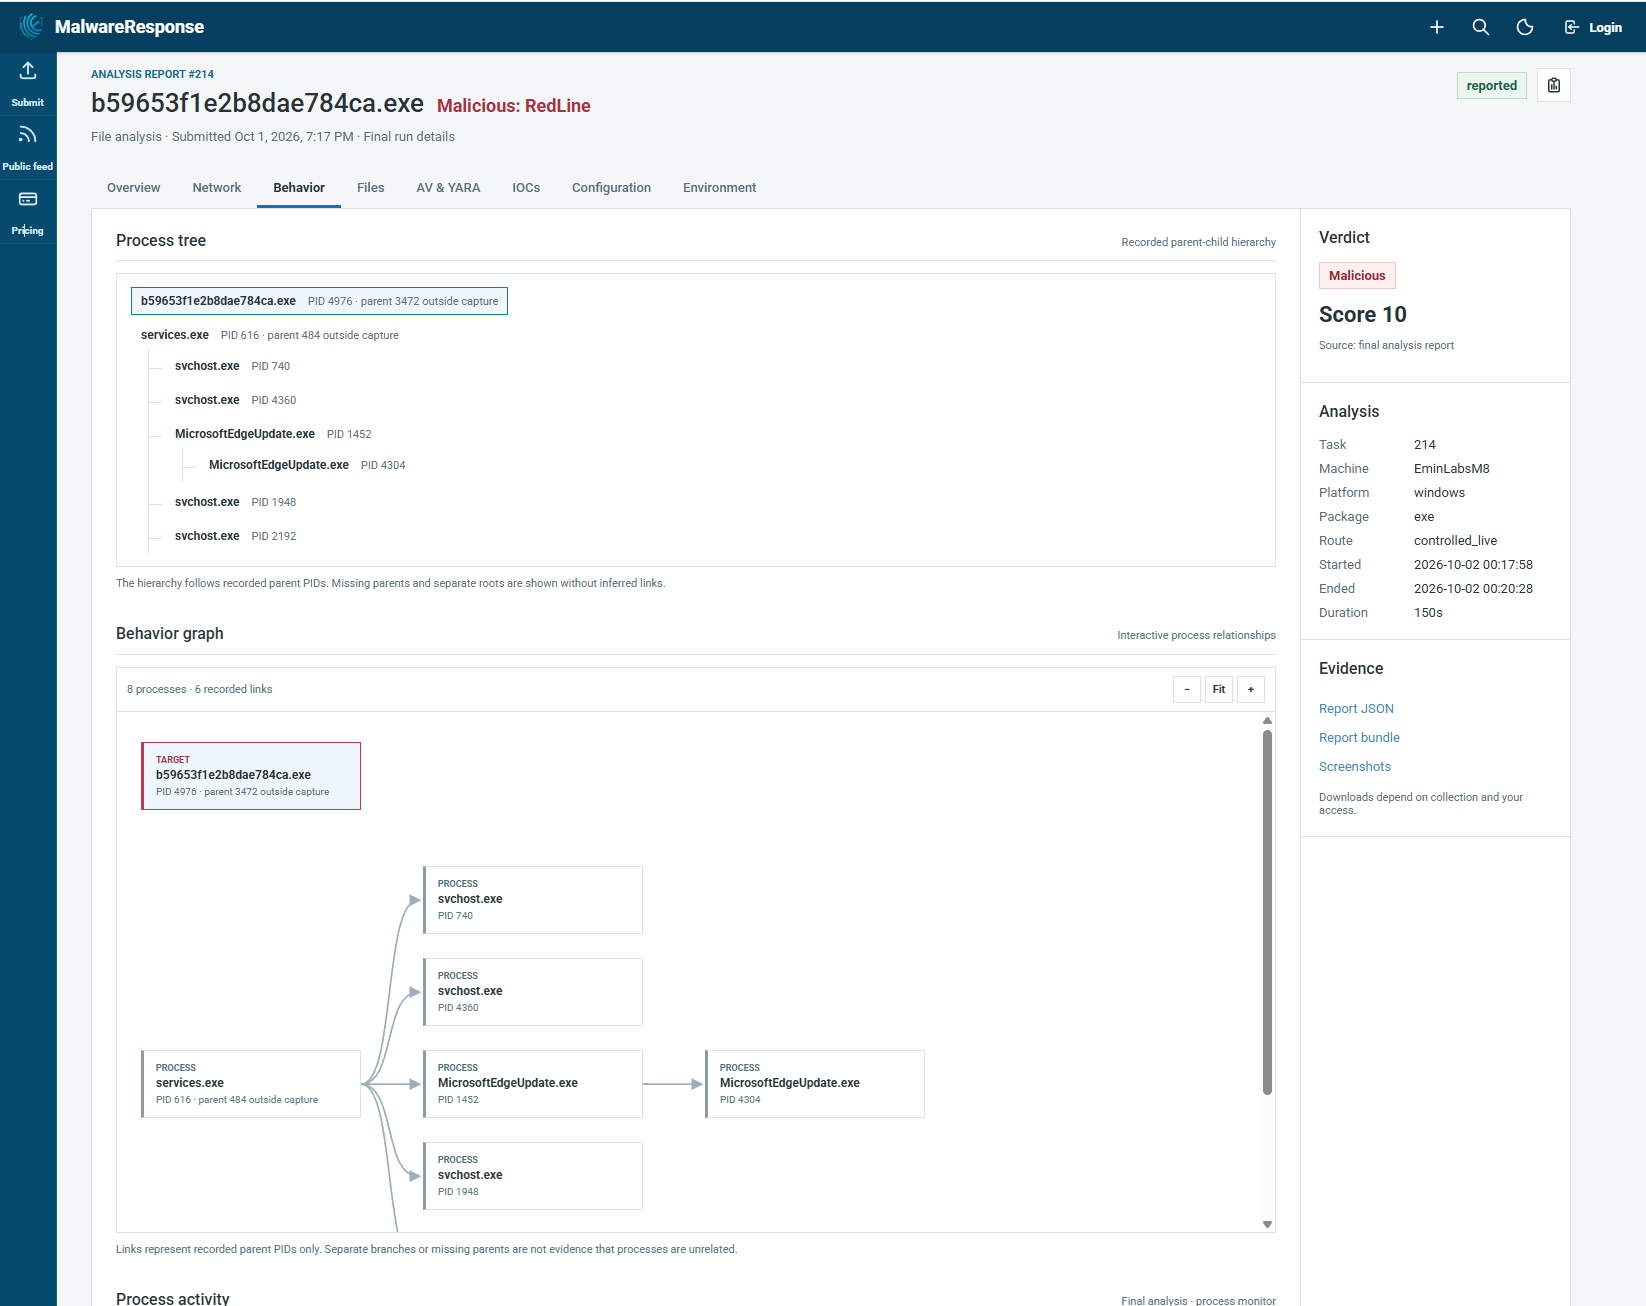Click the behavior graph vertical scrollbar thumb
This screenshot has height=1306, width=1646.
1267,912
